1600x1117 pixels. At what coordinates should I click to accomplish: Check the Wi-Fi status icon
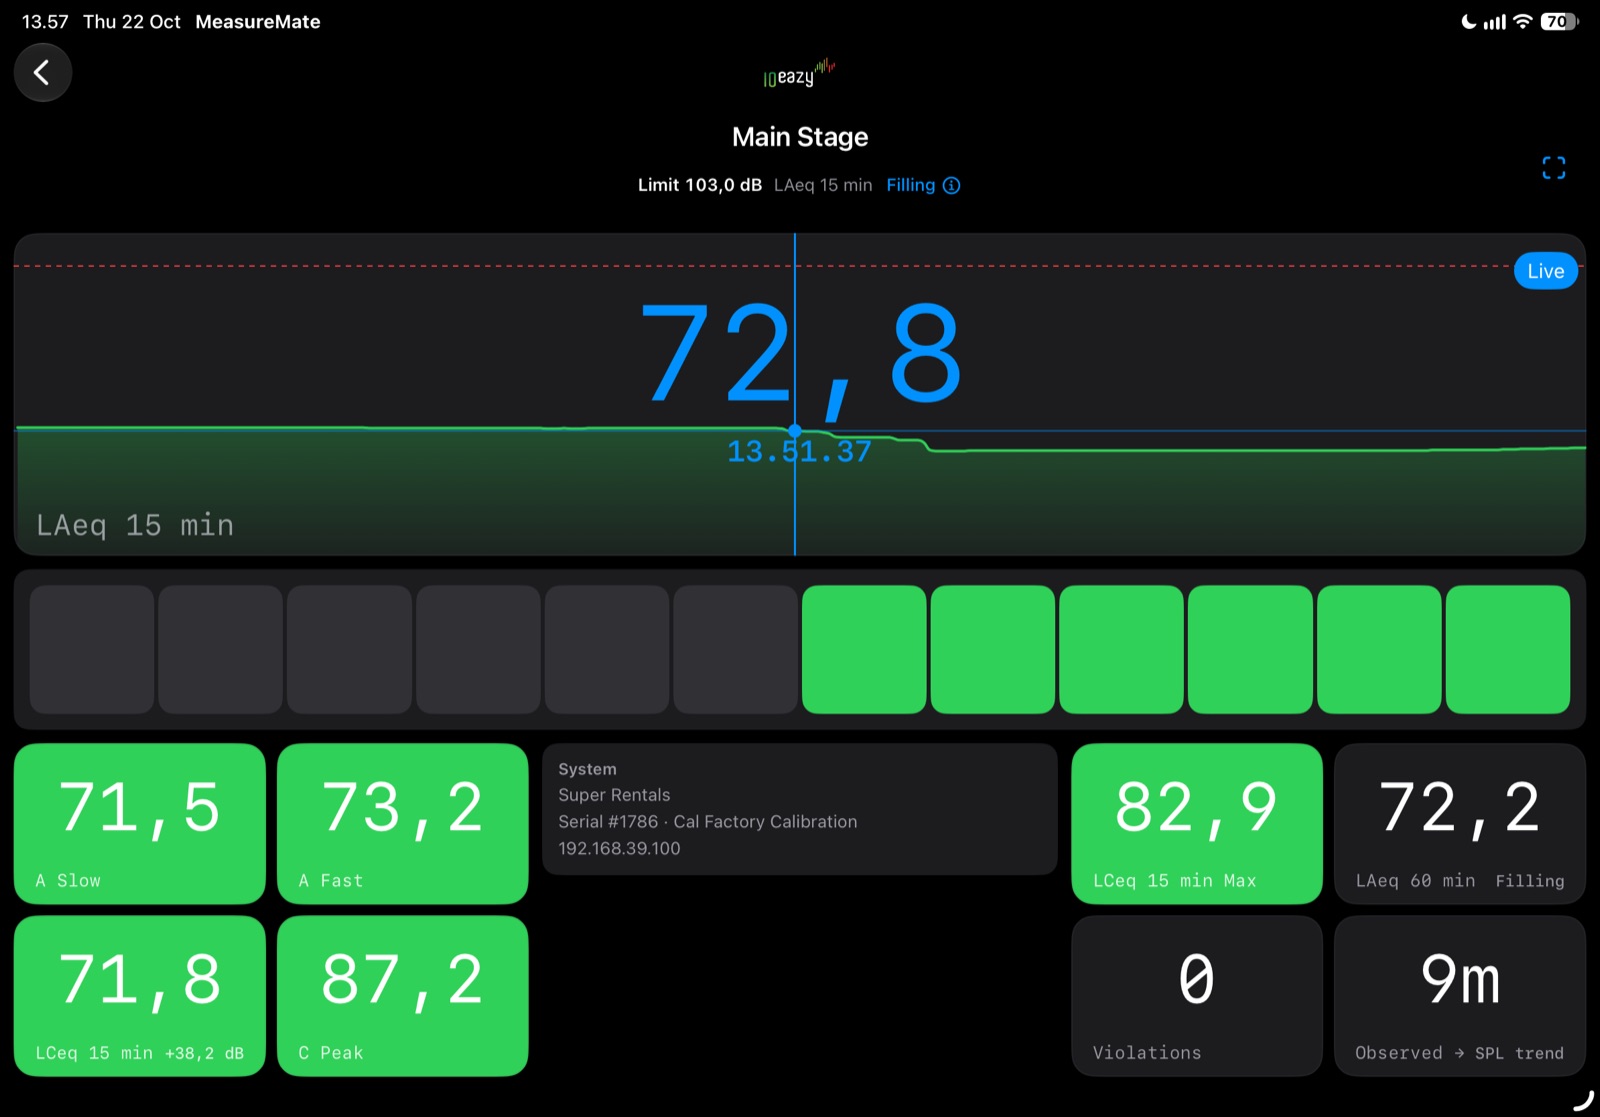tap(1522, 22)
